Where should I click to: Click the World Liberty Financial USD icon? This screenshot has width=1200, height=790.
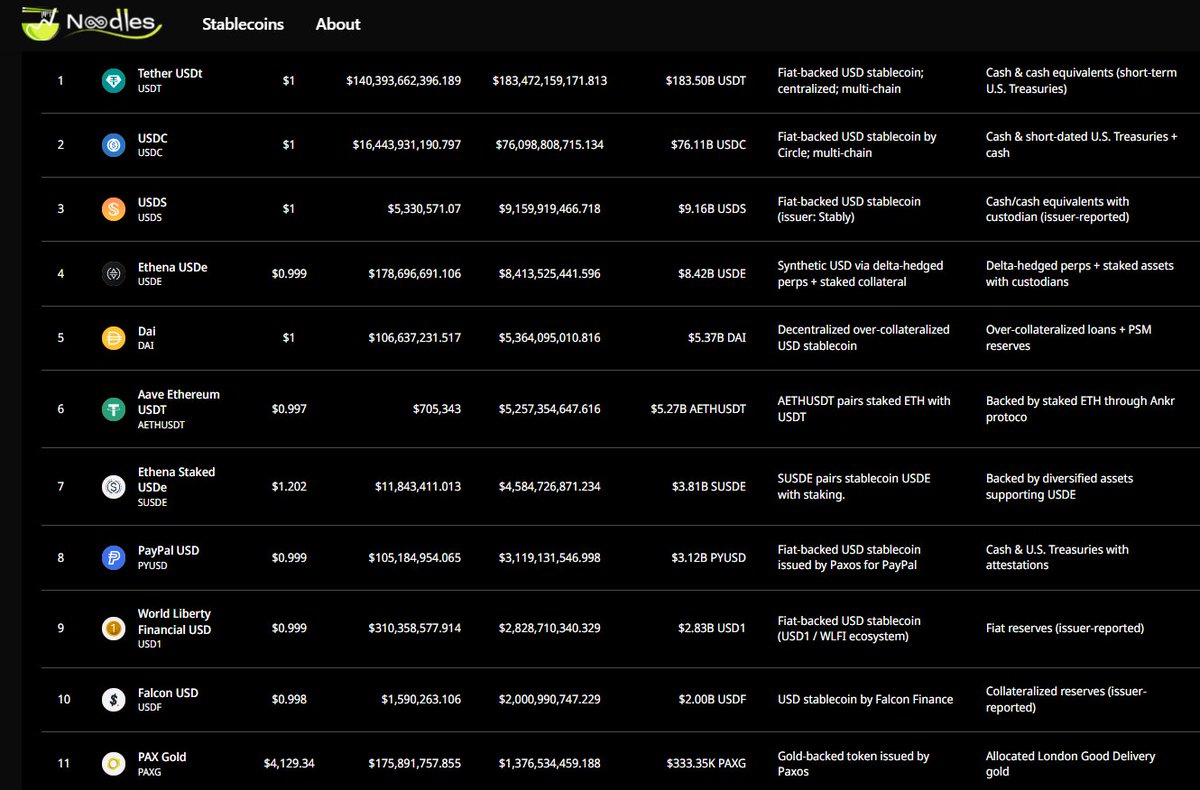point(114,628)
